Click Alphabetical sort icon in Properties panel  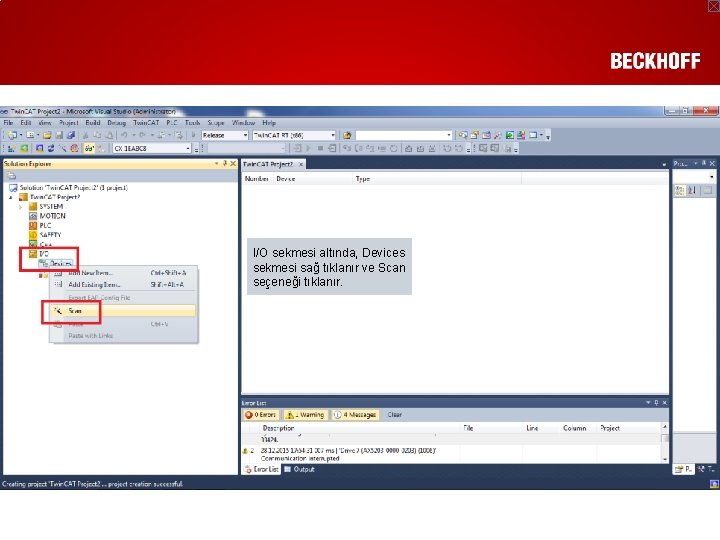tap(692, 190)
